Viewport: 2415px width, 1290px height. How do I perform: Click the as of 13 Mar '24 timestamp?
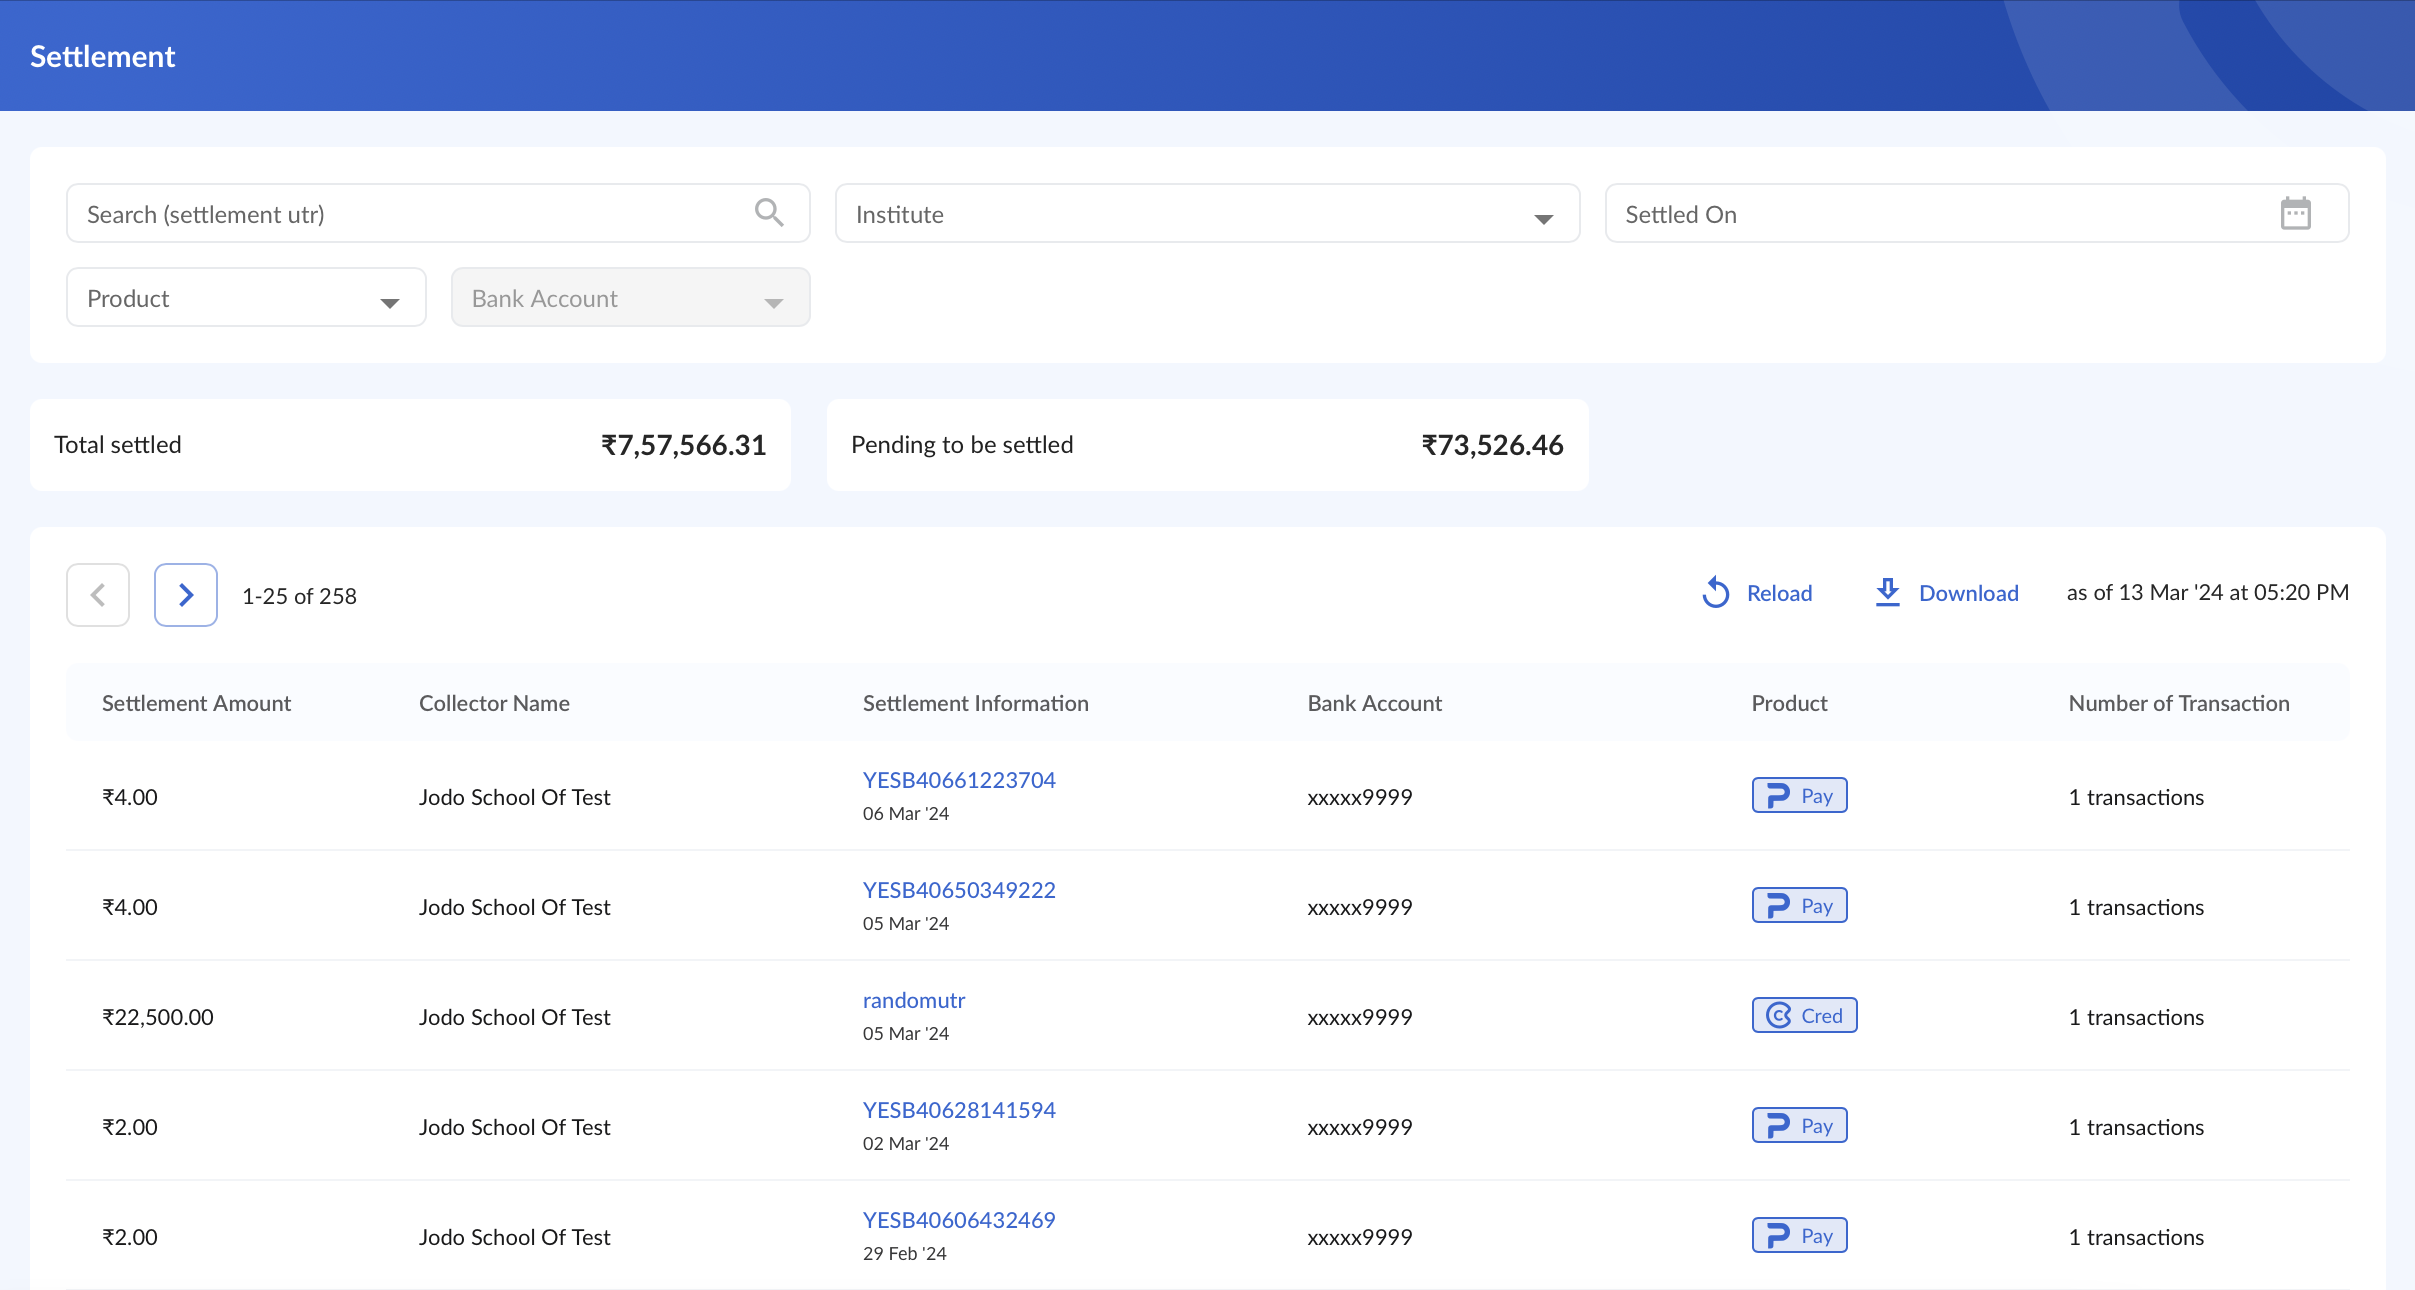click(x=2208, y=592)
